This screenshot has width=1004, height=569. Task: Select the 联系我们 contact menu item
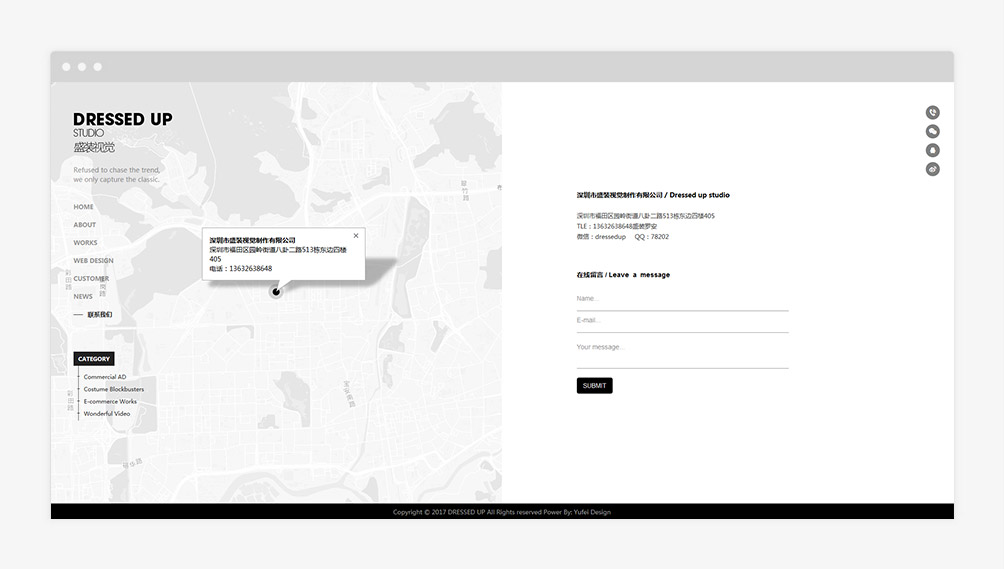click(100, 315)
